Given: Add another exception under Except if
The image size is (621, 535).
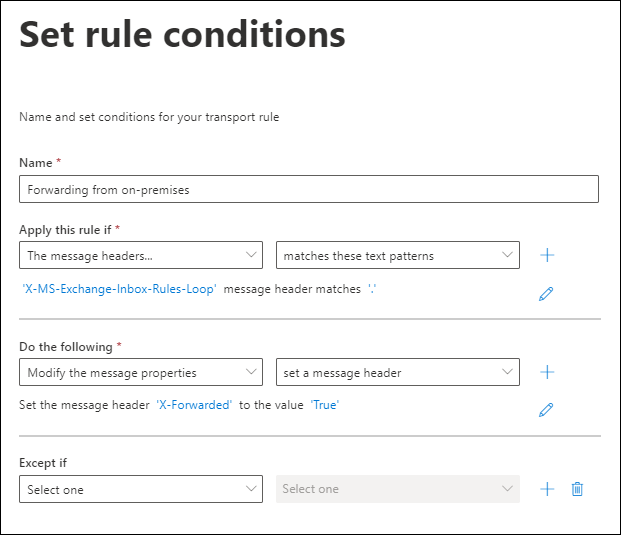Looking at the screenshot, I should coord(547,489).
